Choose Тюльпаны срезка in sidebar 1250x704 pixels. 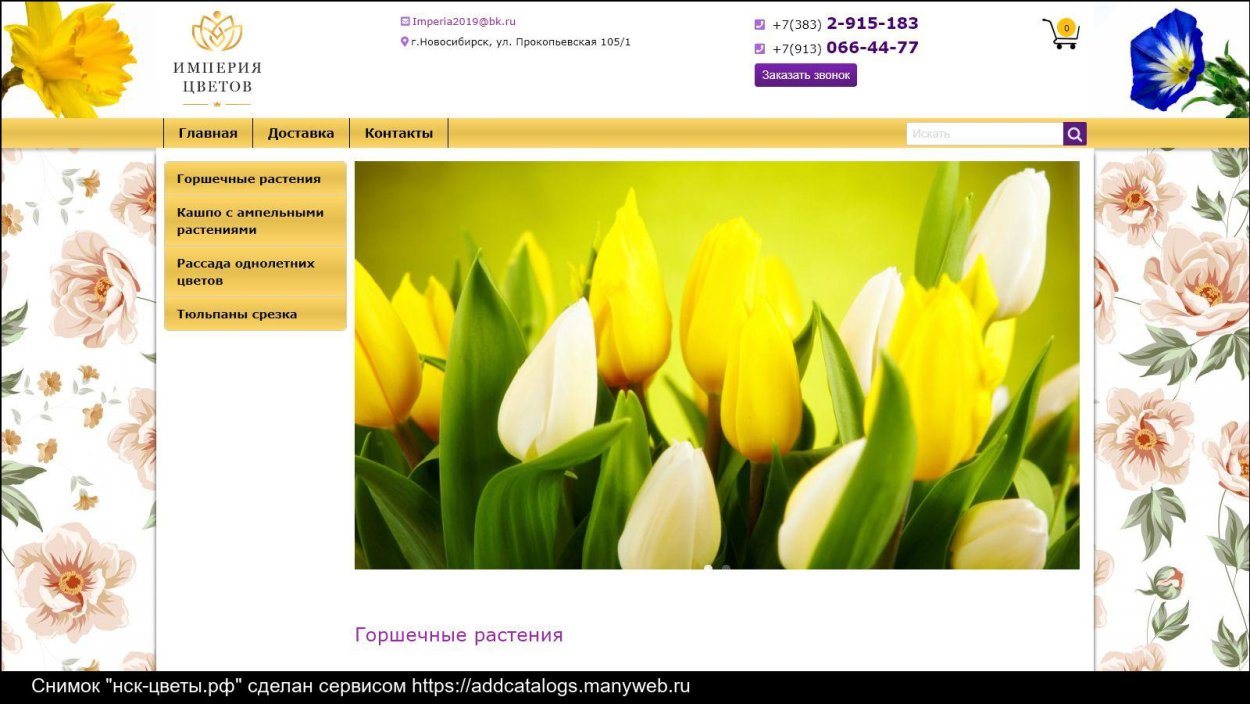(237, 314)
